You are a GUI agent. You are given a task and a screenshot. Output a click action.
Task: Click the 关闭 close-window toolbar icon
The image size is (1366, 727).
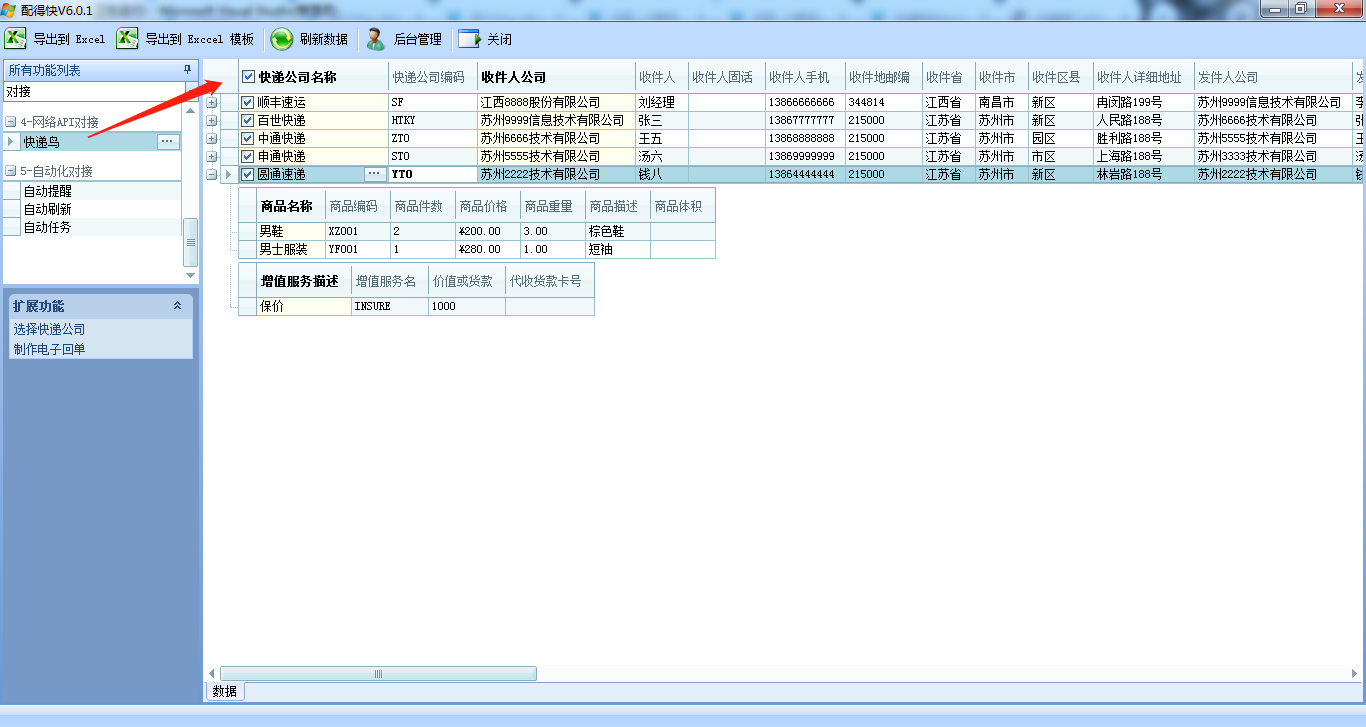(x=469, y=39)
